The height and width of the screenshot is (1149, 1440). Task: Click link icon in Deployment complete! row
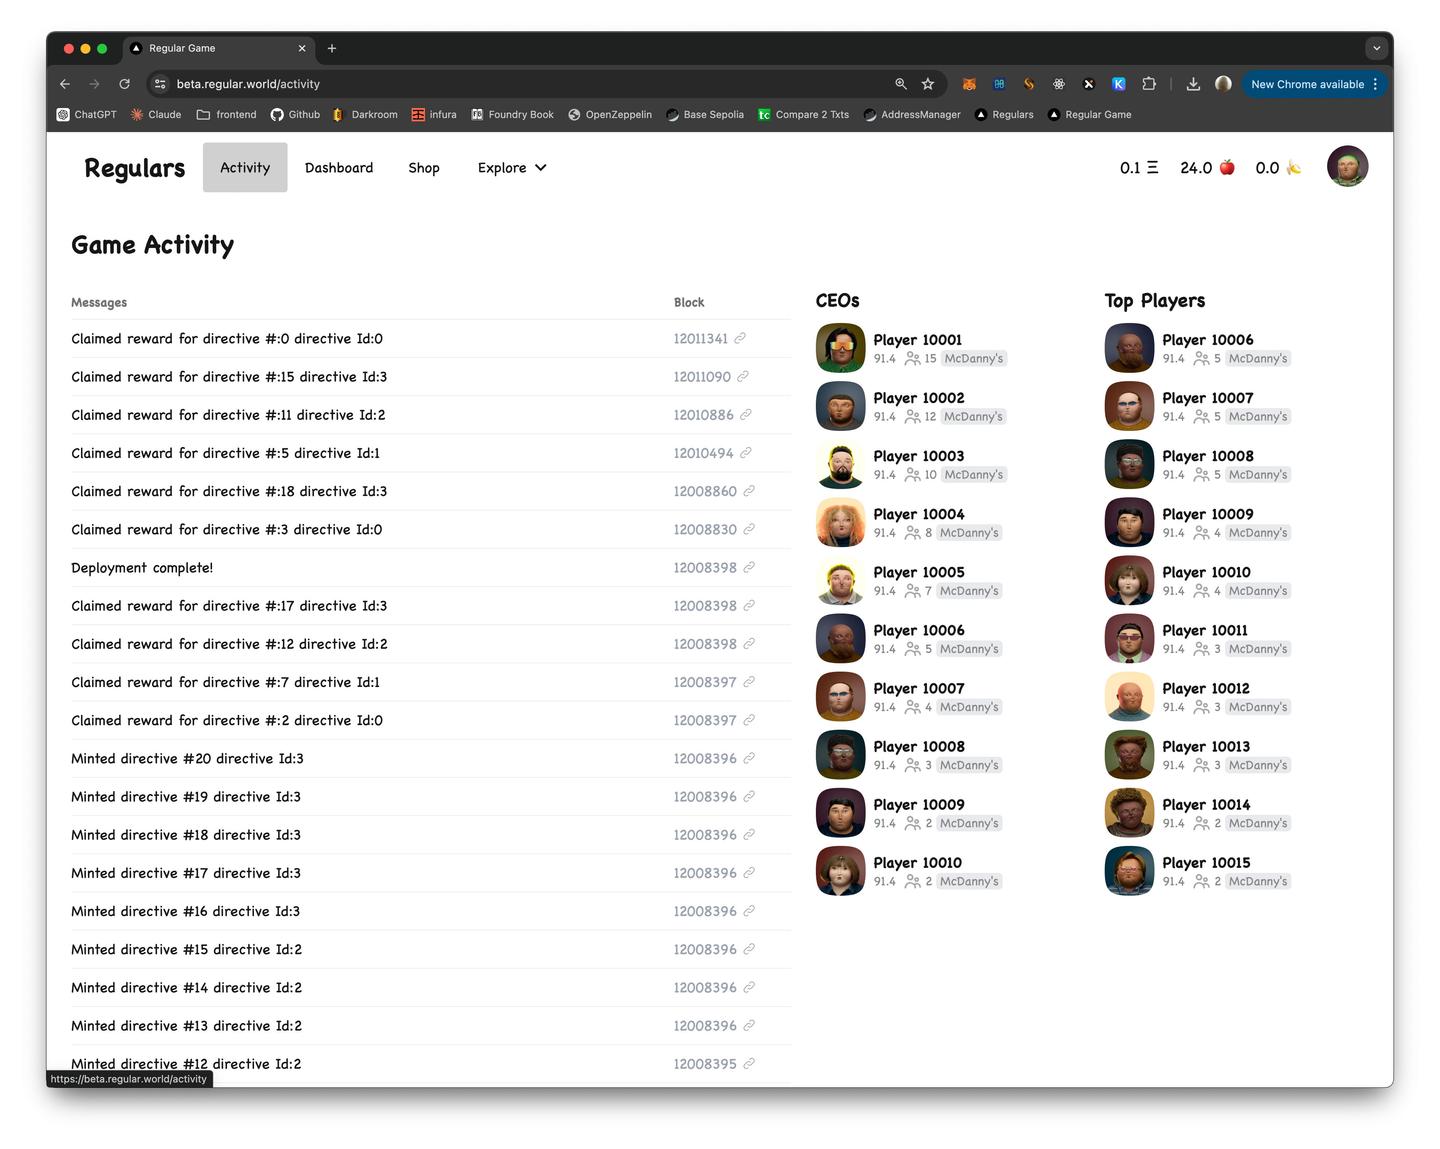749,567
